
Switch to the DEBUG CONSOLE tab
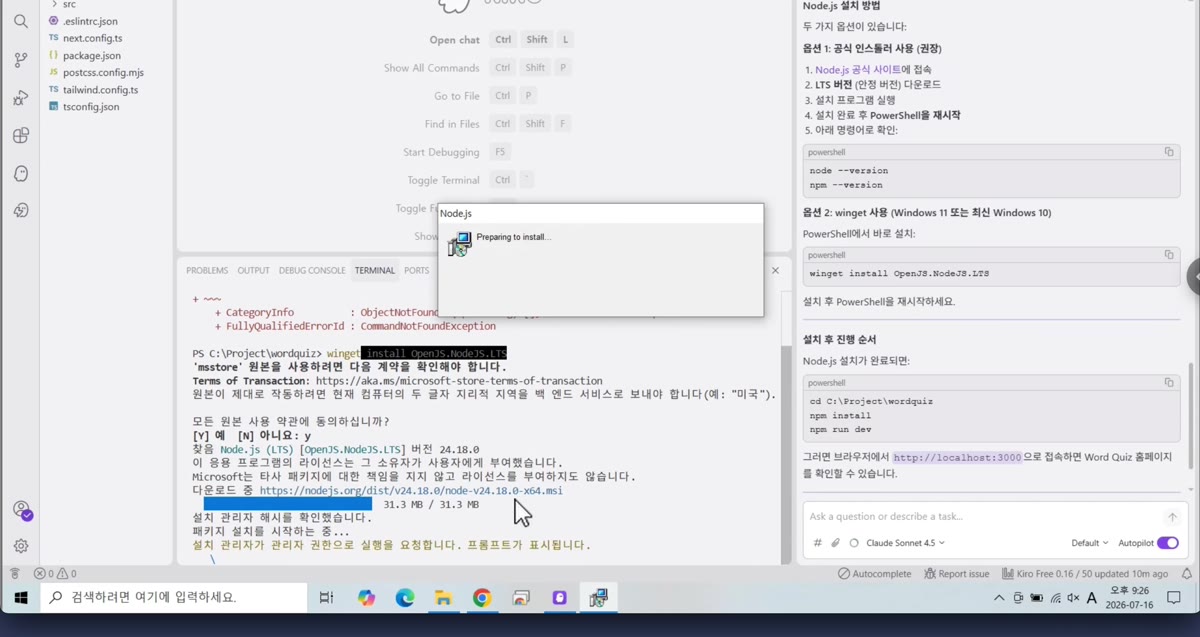(312, 270)
